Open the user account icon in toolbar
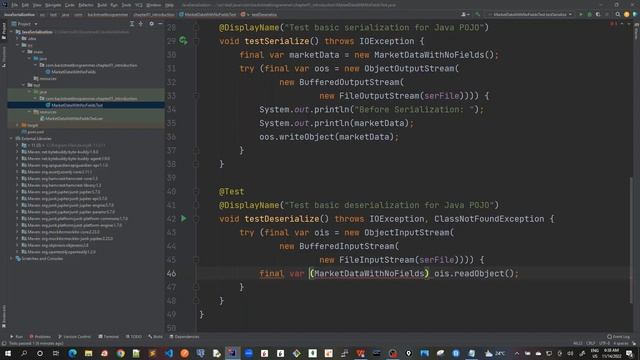The image size is (640, 360). (464, 14)
